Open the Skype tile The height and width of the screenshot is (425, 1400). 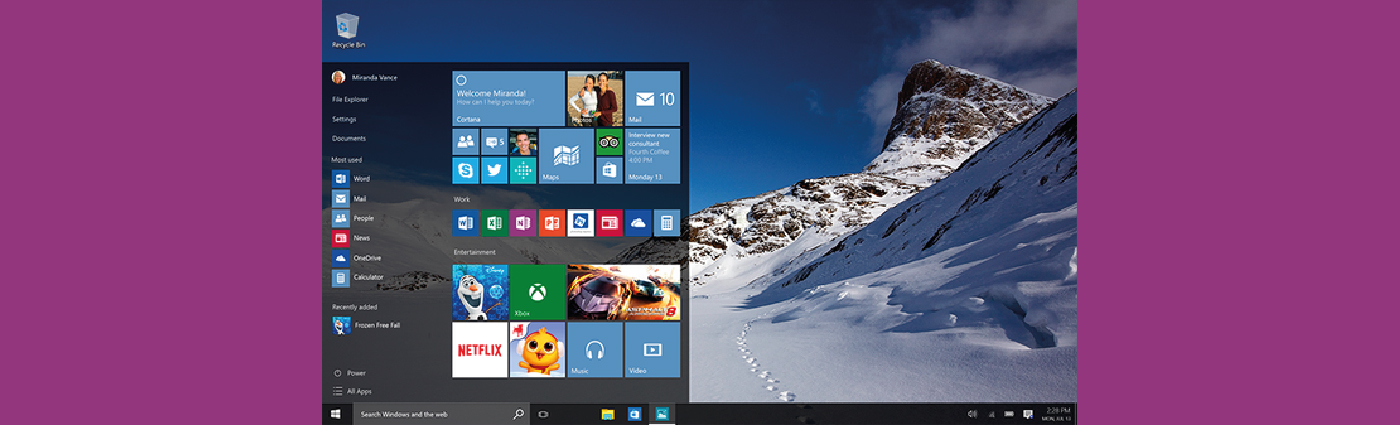point(465,170)
